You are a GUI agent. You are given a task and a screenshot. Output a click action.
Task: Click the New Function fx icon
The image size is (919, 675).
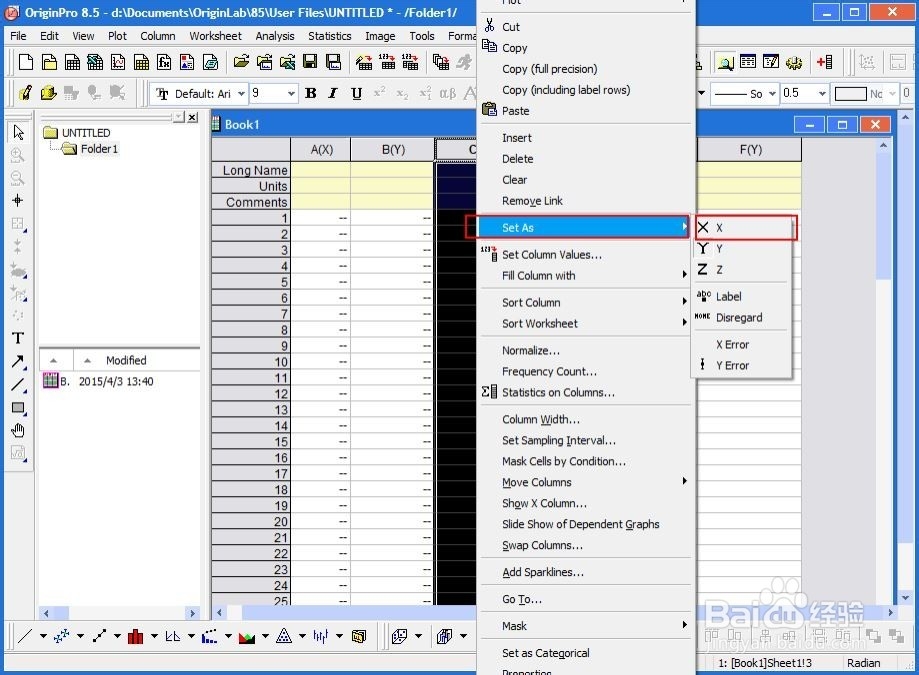point(165,62)
